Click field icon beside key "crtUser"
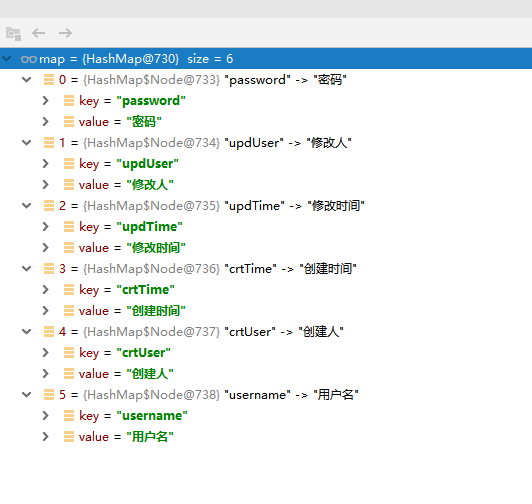Image resolution: width=532 pixels, height=504 pixels. click(x=69, y=353)
